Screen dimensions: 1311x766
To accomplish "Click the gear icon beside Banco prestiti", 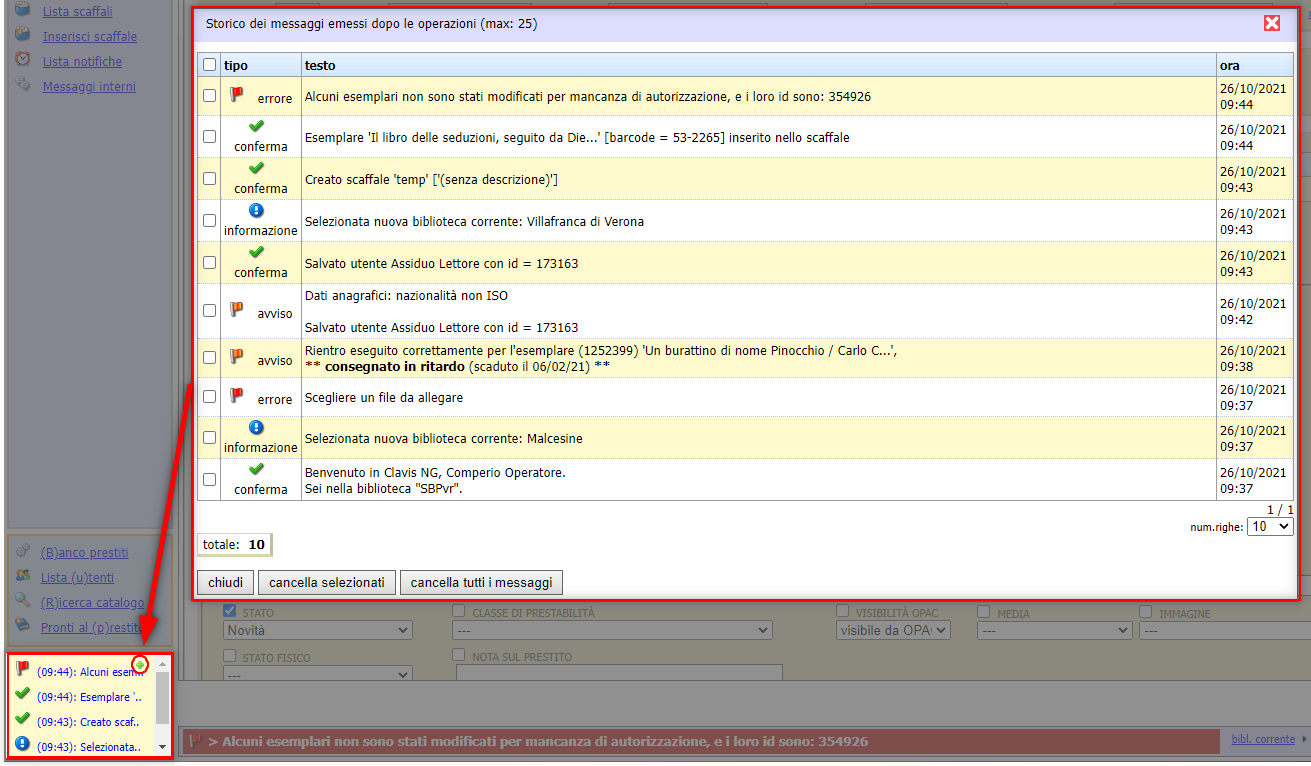I will [x=23, y=551].
